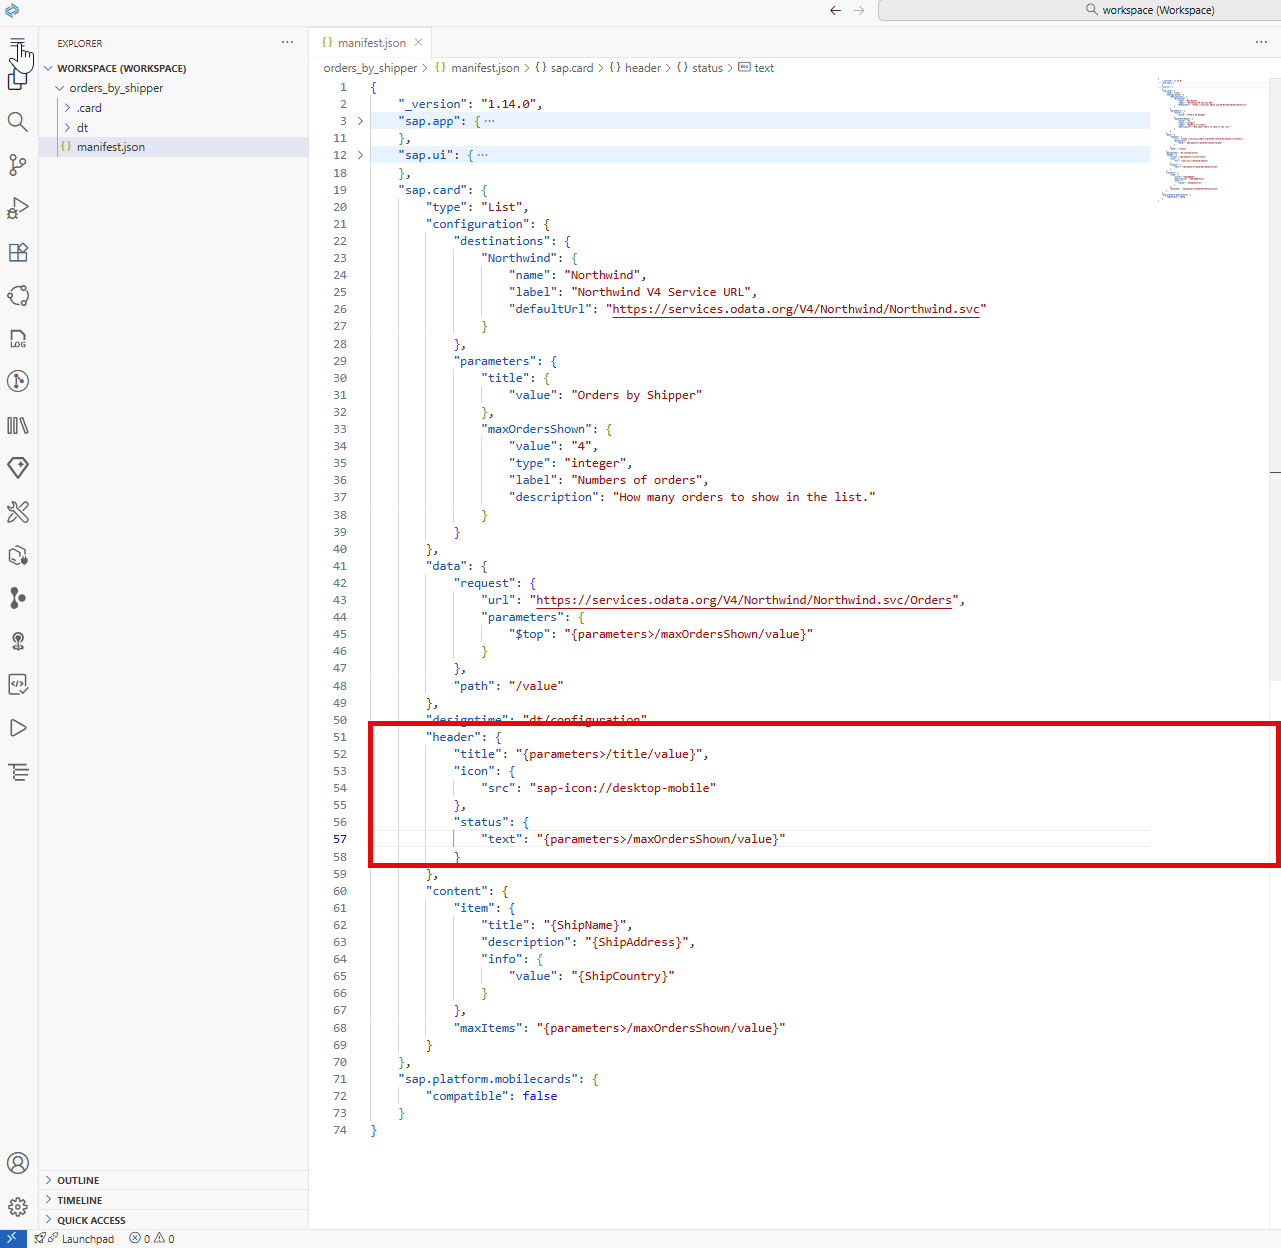1281x1248 pixels.
Task: Go forward with the right arrow
Action: [x=859, y=10]
